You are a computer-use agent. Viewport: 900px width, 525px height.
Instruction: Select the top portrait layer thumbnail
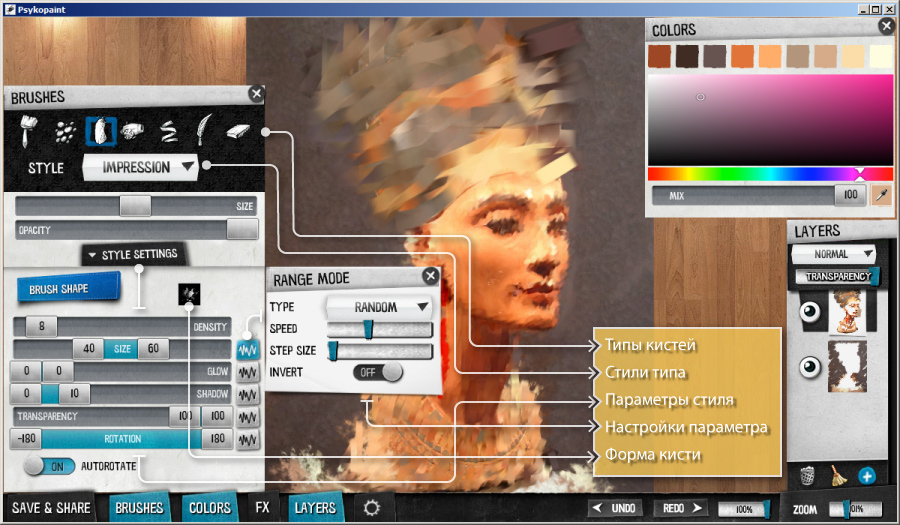click(848, 312)
